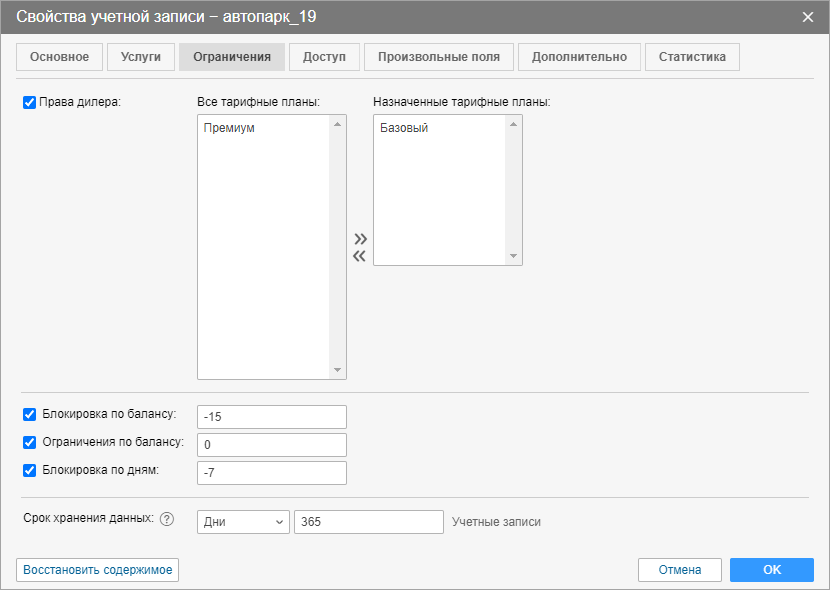This screenshot has width=830, height=590.
Task: Select the Премиум tariff plan in list
Action: 228,128
